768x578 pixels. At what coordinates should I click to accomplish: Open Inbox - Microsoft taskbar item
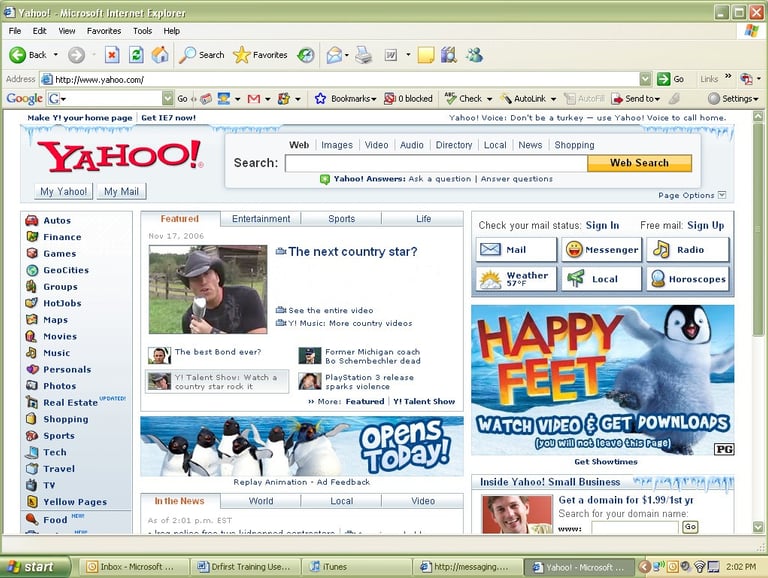134,567
